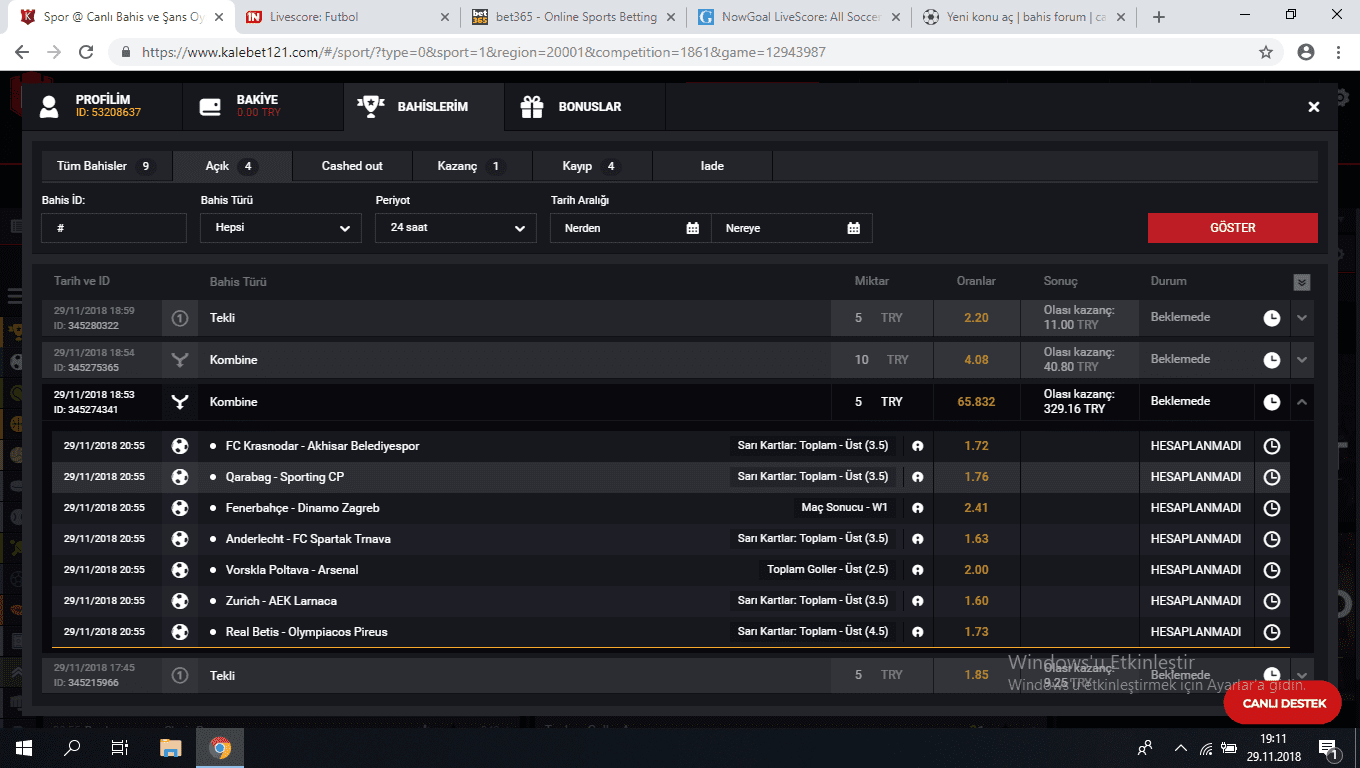
Task: Click the Bahis ID input field
Action: (114, 228)
